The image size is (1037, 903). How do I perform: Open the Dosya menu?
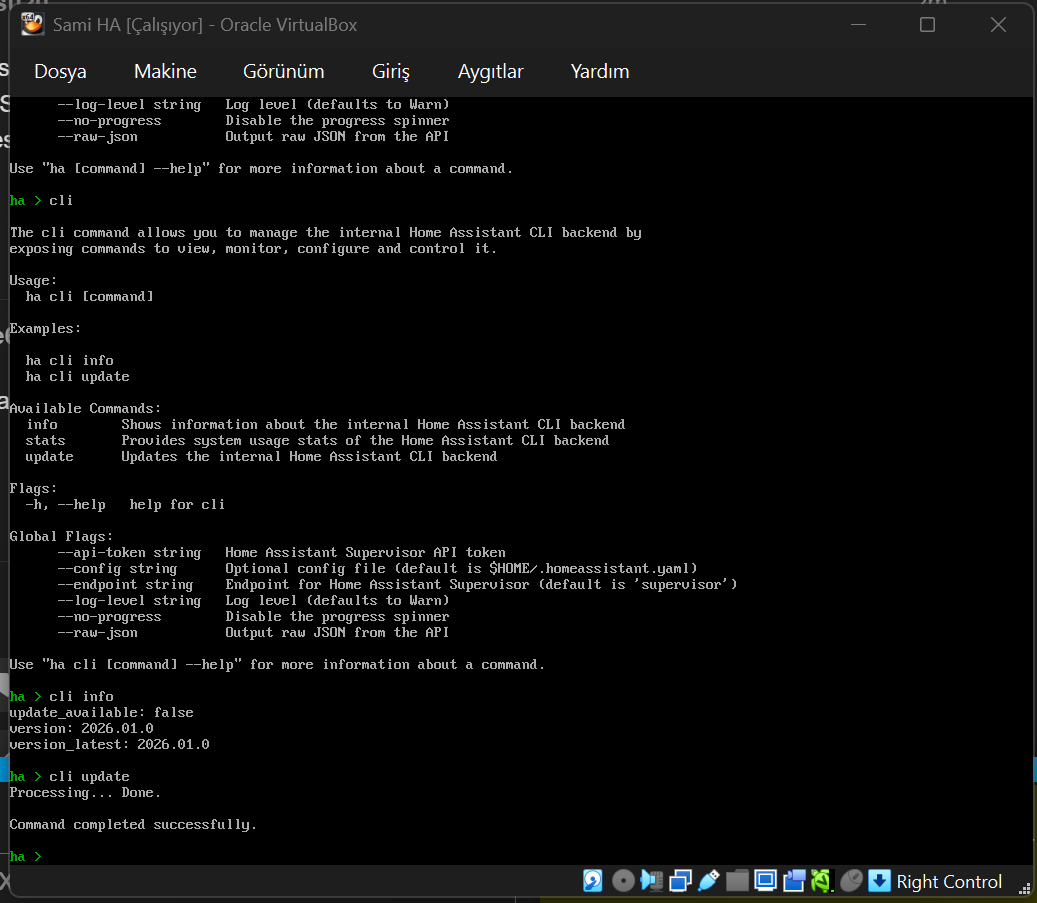coord(60,71)
